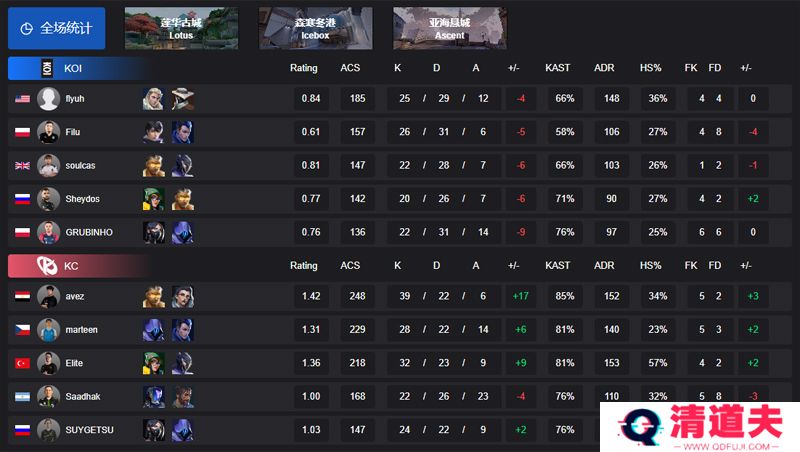Click the Sheydos player name
Image resolution: width=800 pixels, height=452 pixels.
coord(82,198)
